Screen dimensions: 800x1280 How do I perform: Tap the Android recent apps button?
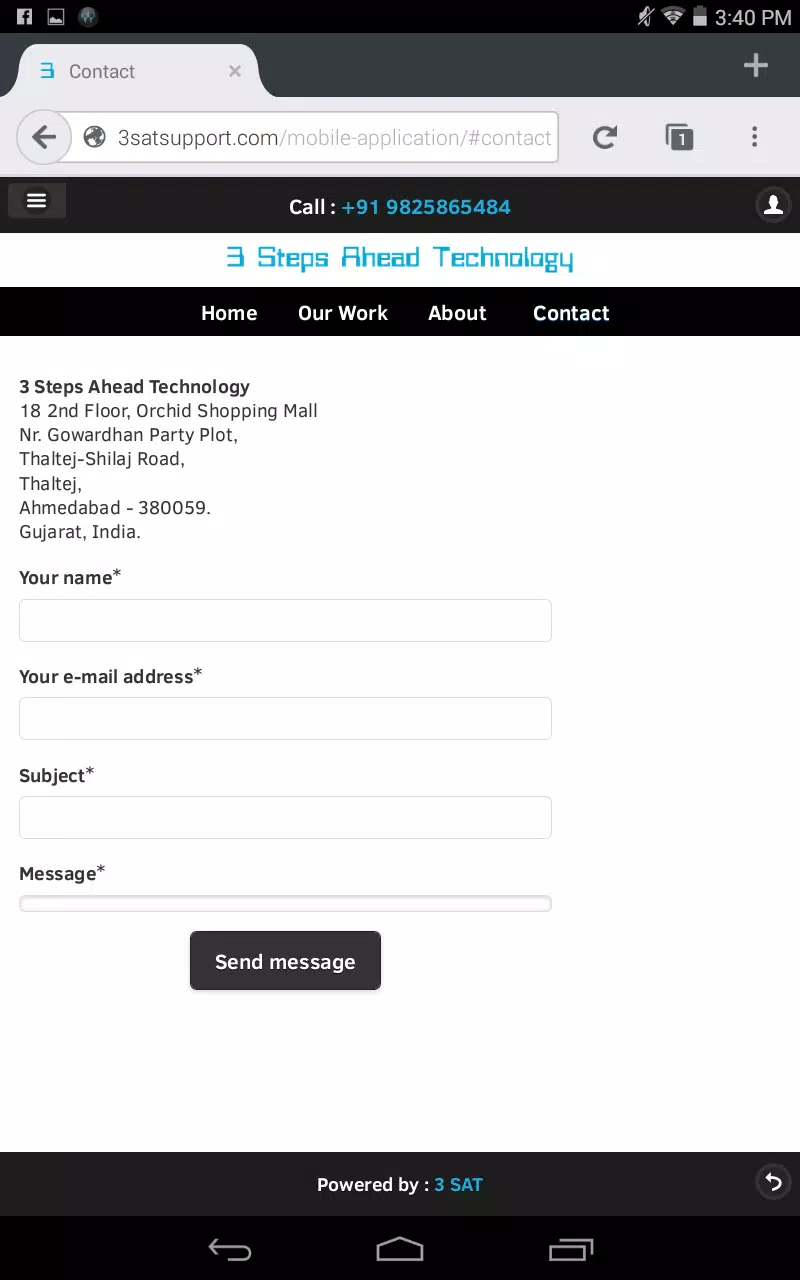pos(571,1249)
